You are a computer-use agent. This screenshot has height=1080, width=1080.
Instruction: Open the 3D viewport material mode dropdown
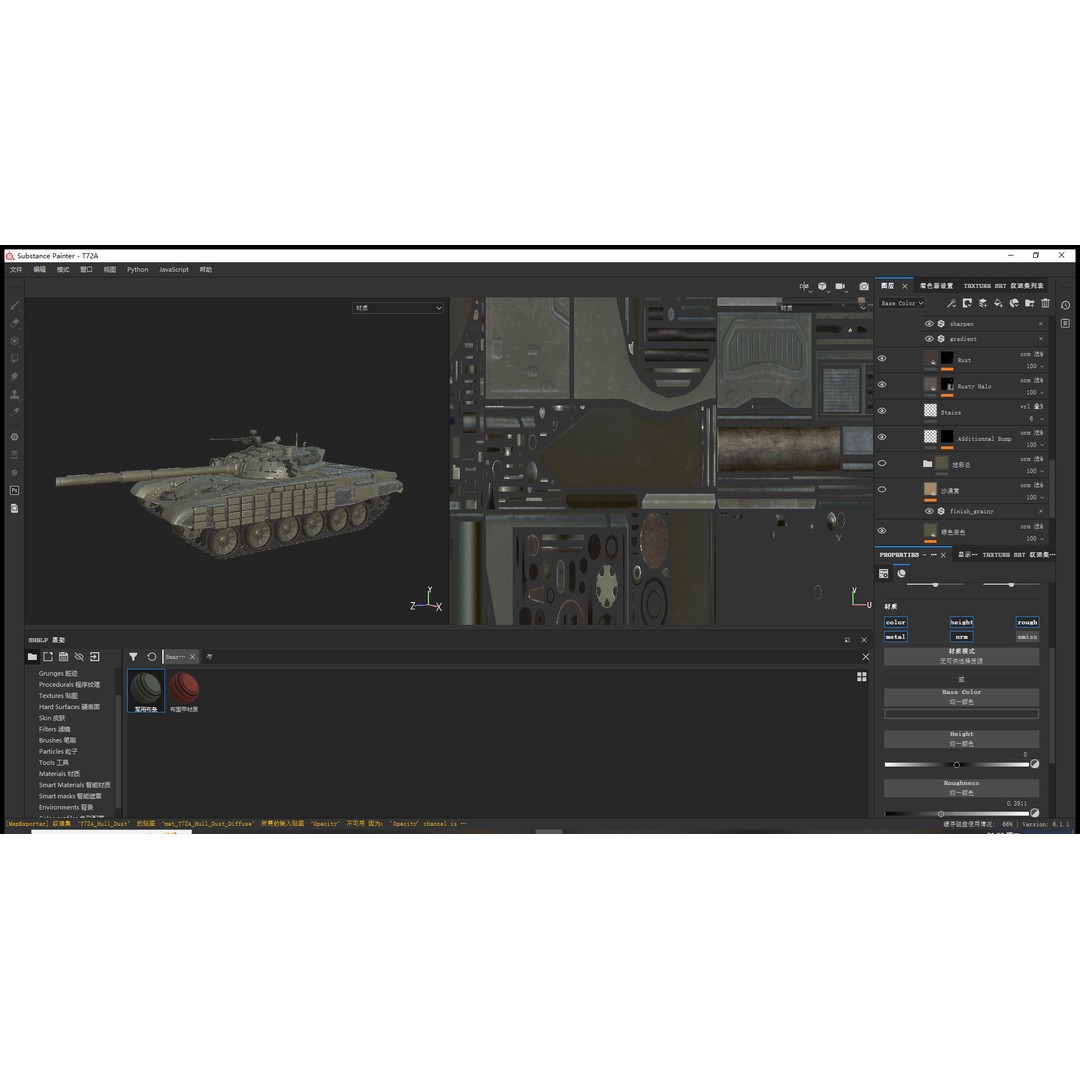[397, 308]
